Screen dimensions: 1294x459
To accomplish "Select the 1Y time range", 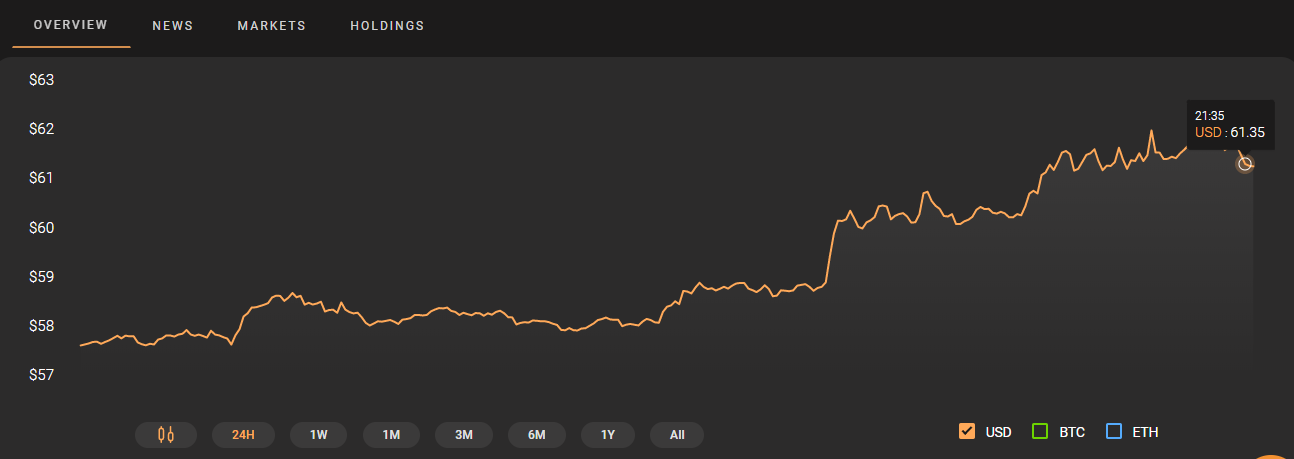I will coord(608,434).
